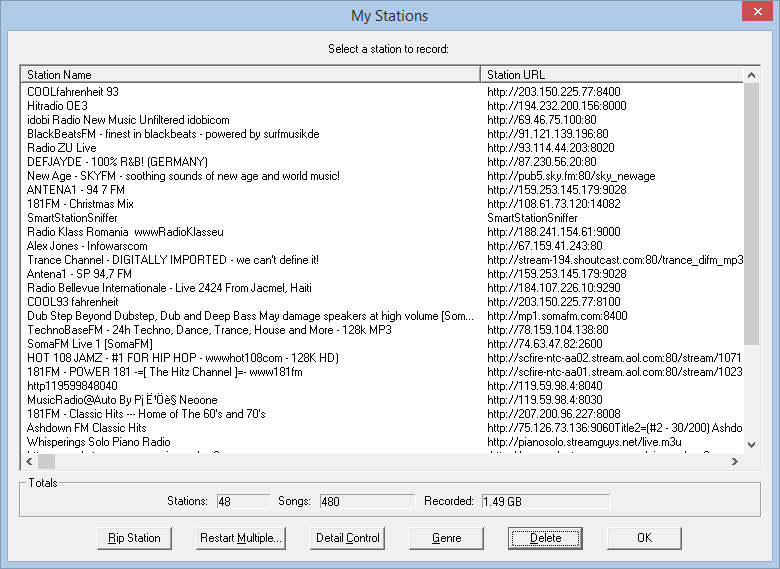Click the vertical scrollbar up arrow
The height and width of the screenshot is (569, 780).
pos(751,75)
